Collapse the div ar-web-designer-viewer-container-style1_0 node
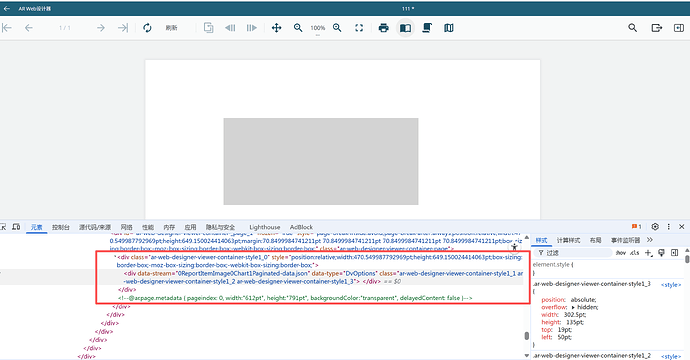The width and height of the screenshot is (690, 360). (115, 257)
